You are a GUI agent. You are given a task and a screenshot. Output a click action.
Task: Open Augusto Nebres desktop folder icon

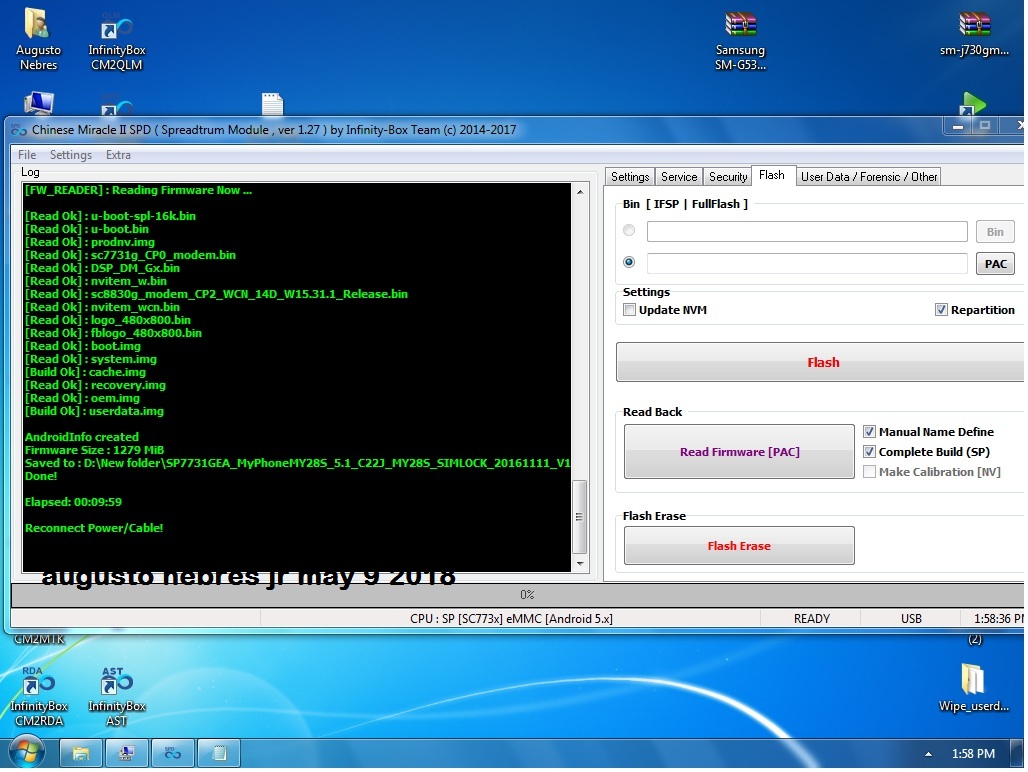coord(38,39)
